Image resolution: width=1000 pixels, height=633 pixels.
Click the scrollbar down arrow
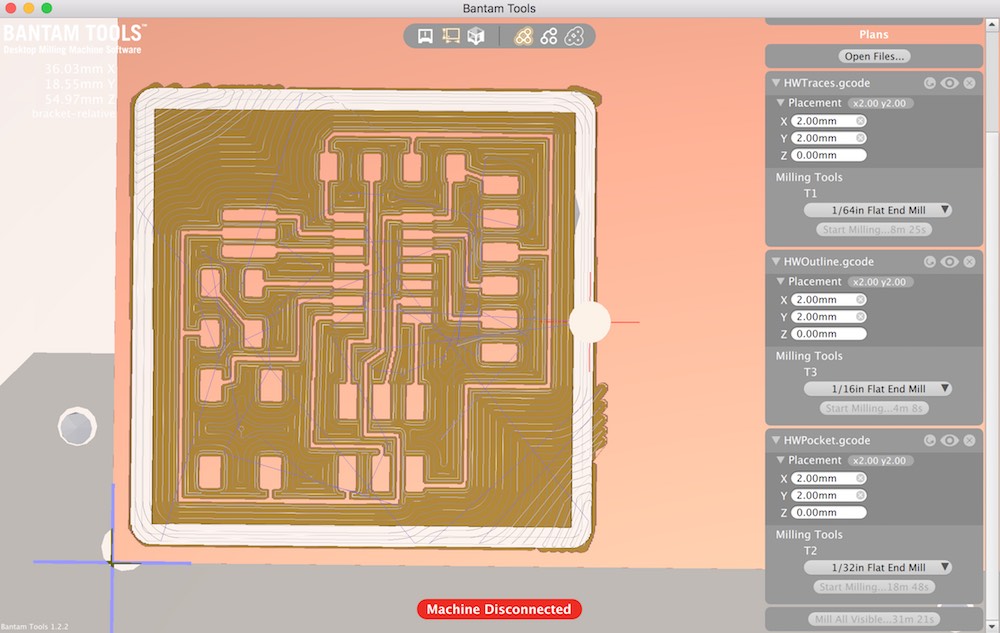pyautogui.click(x=992, y=626)
